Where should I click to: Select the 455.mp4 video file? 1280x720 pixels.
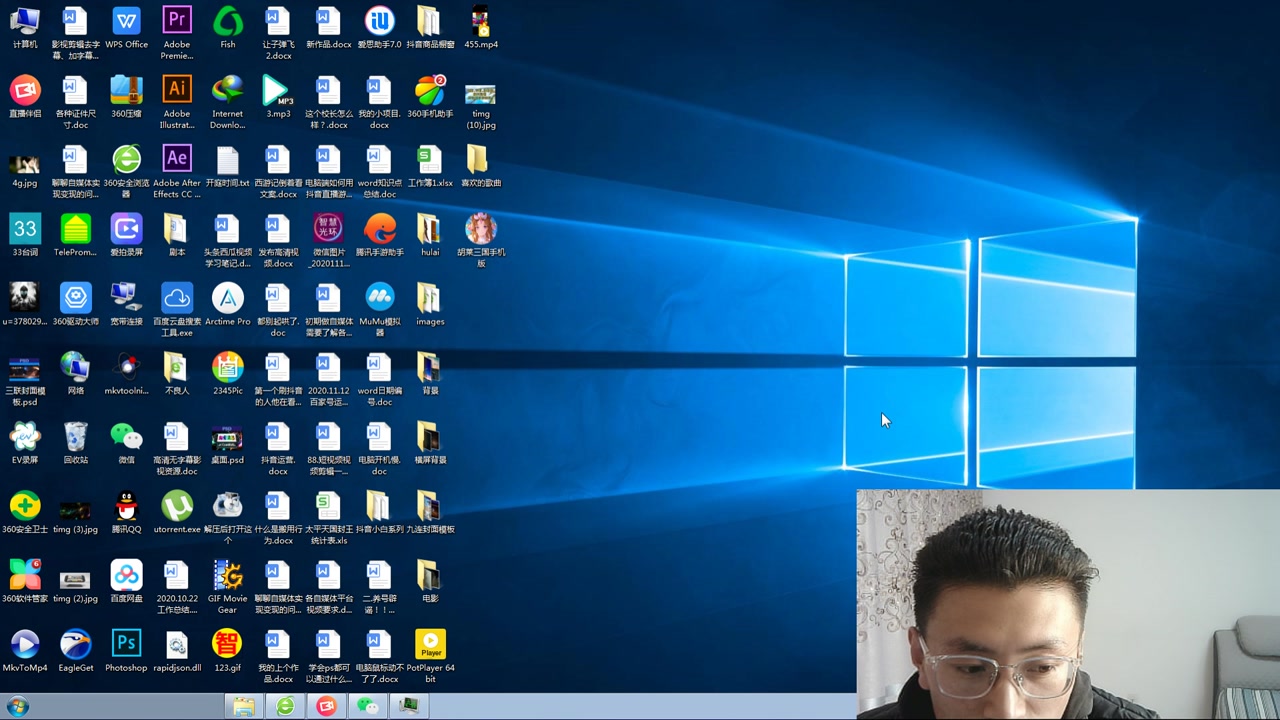(x=481, y=28)
